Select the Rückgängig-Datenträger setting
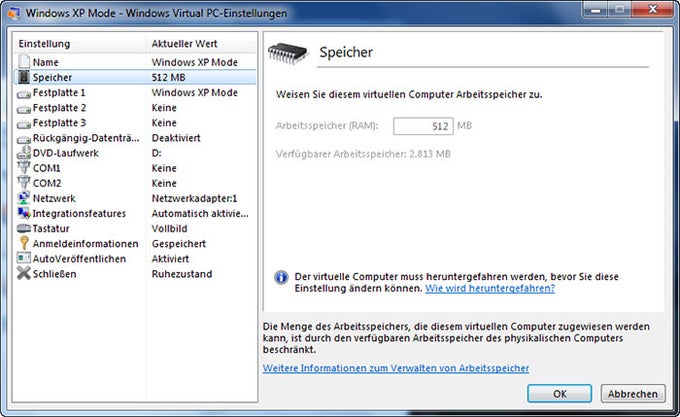 (135, 138)
